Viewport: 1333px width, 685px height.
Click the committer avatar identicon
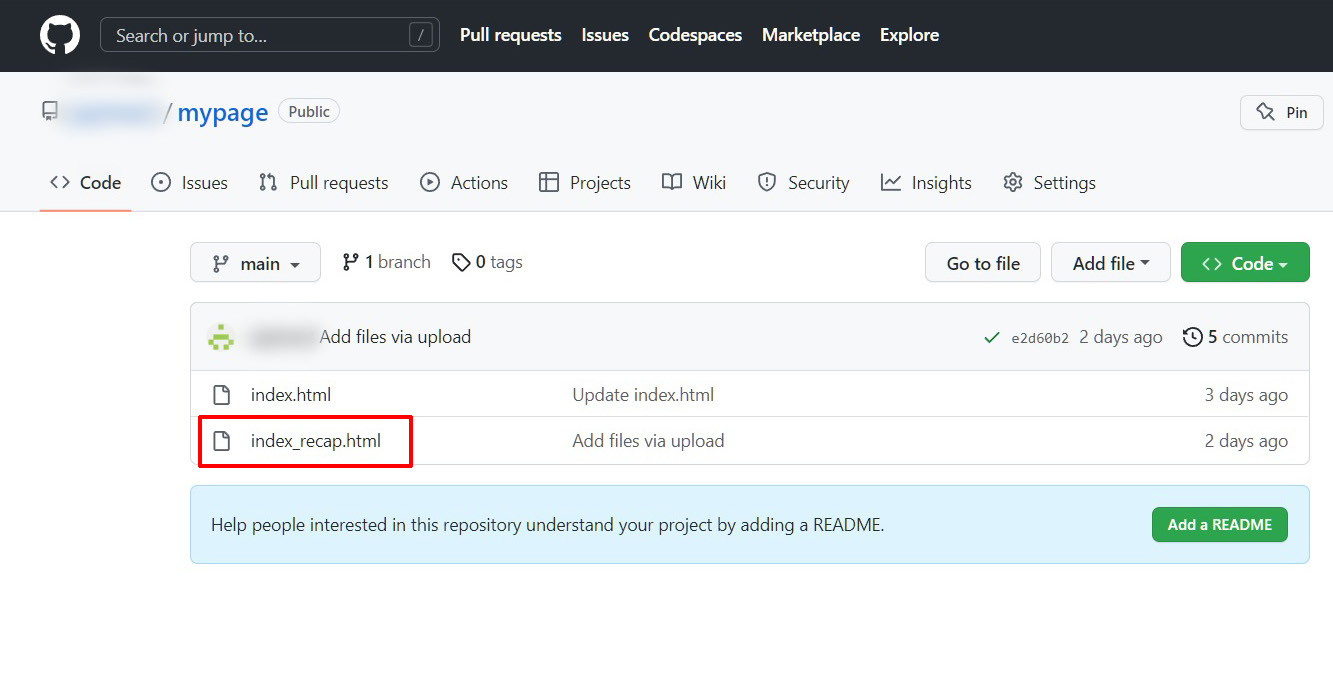pyautogui.click(x=221, y=337)
